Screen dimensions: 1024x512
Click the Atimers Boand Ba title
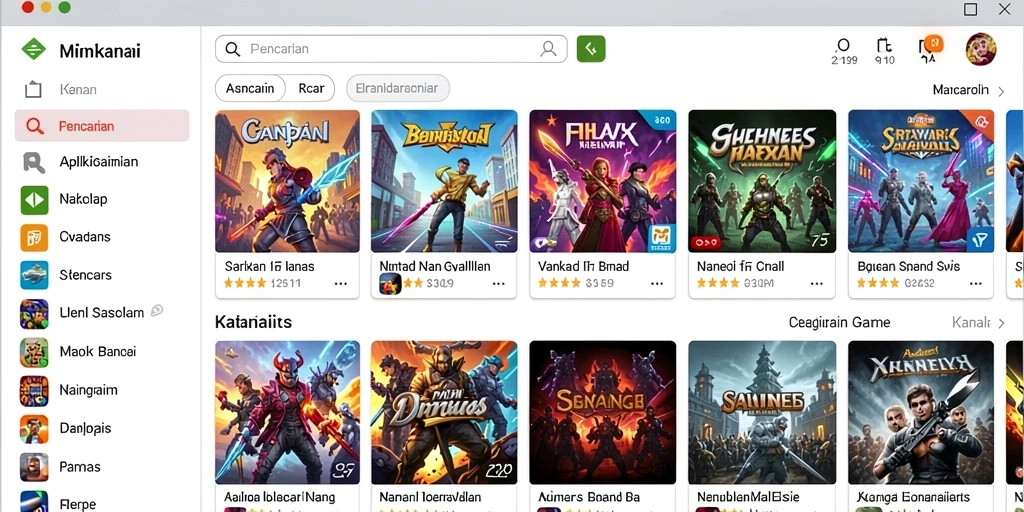pyautogui.click(x=589, y=498)
